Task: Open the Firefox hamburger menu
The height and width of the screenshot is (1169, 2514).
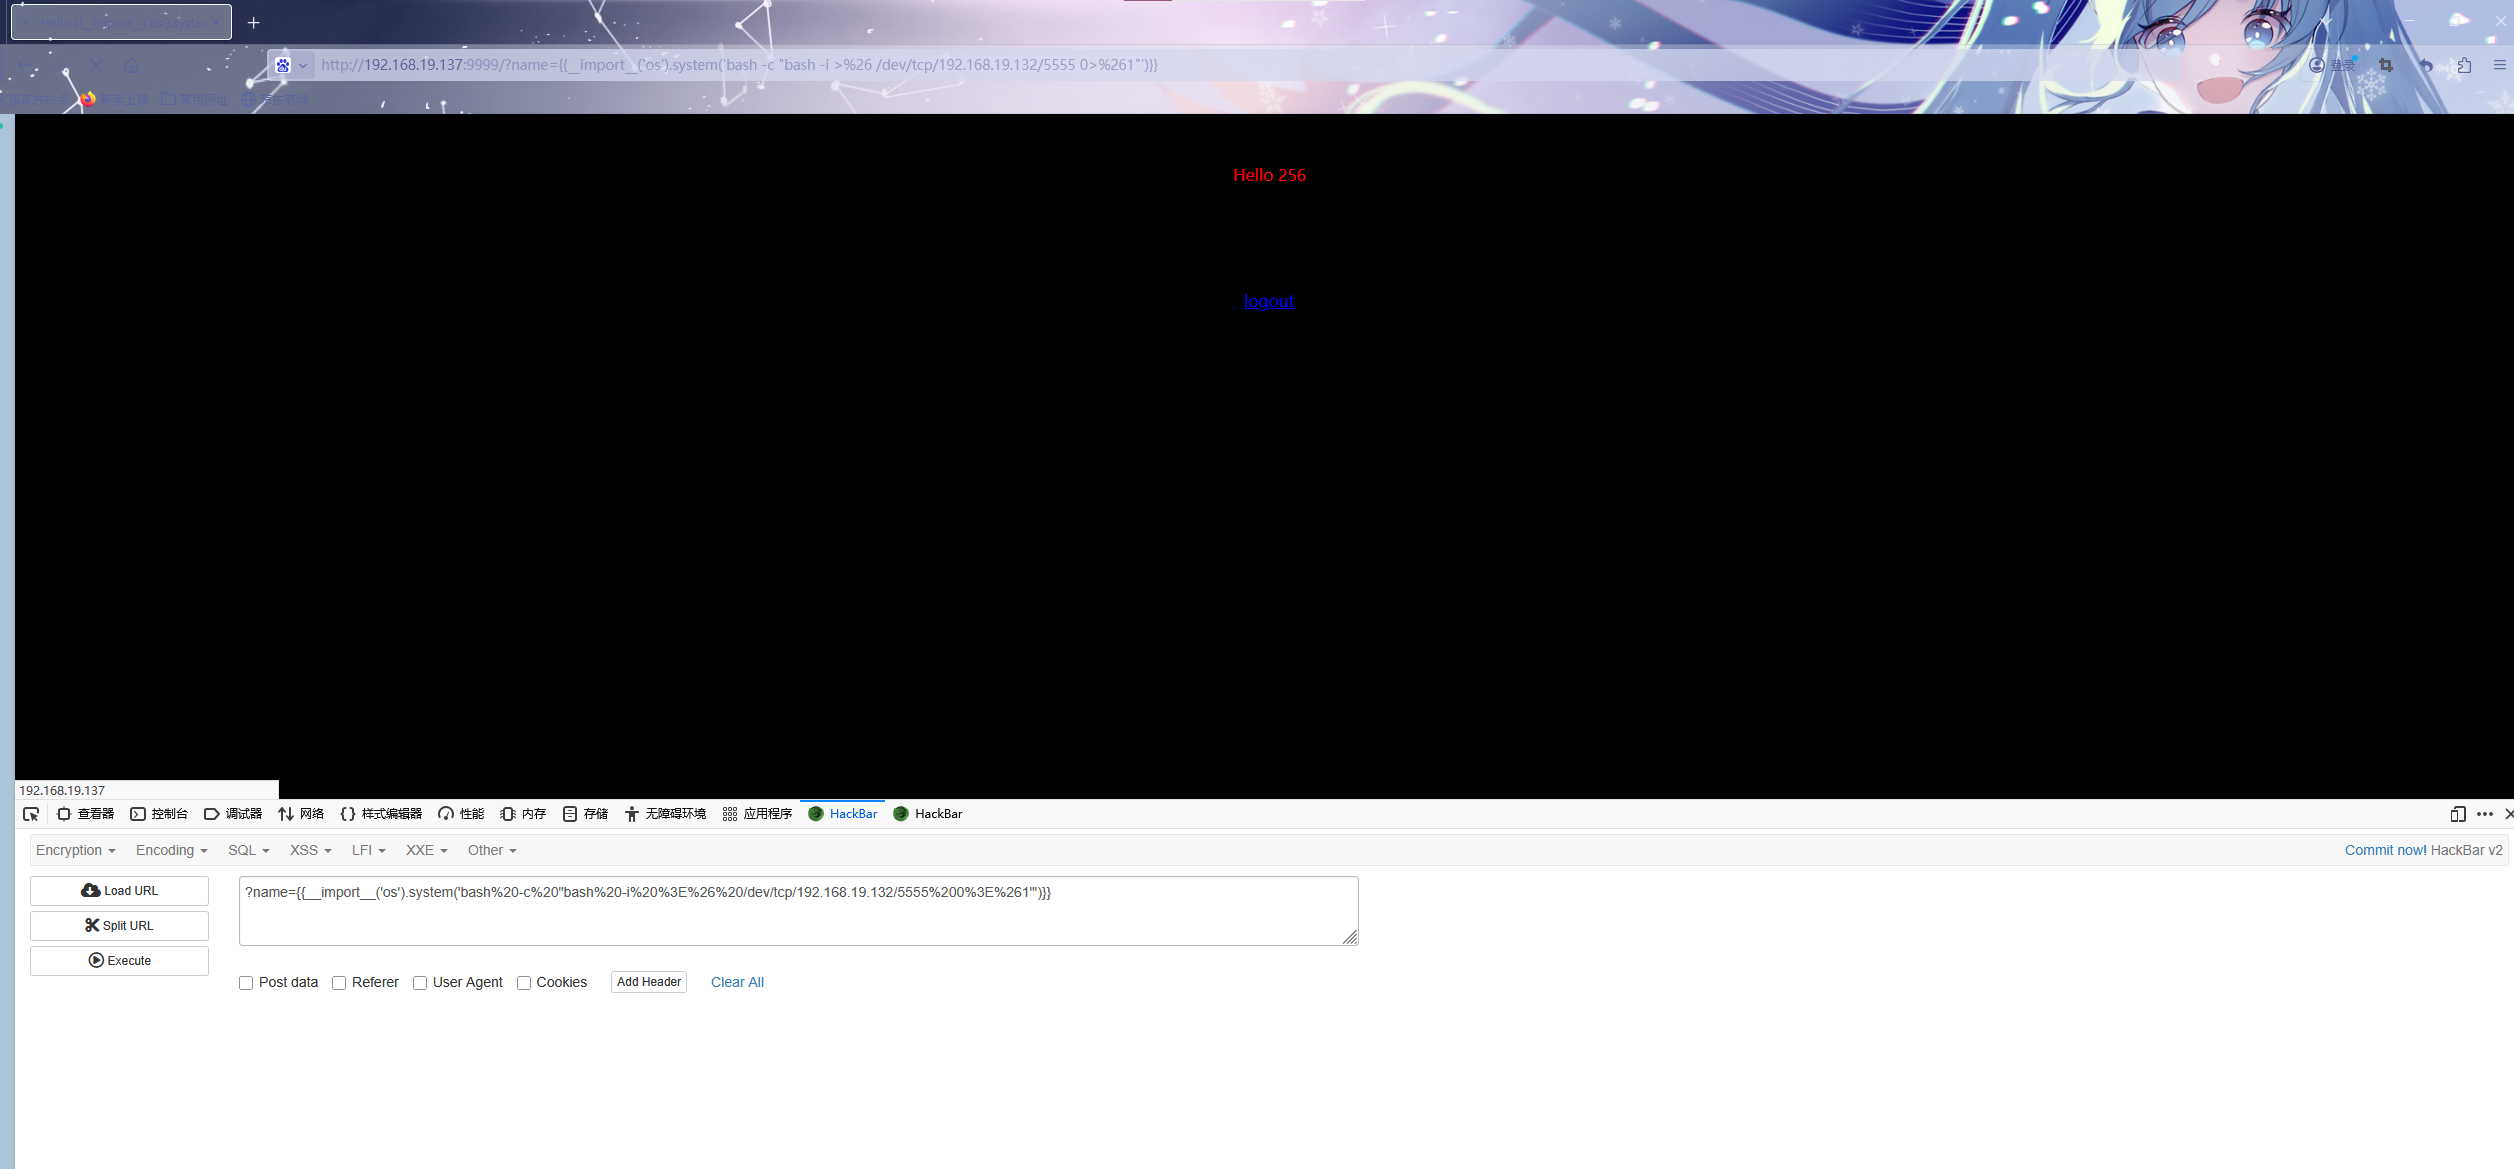Action: 2499,65
